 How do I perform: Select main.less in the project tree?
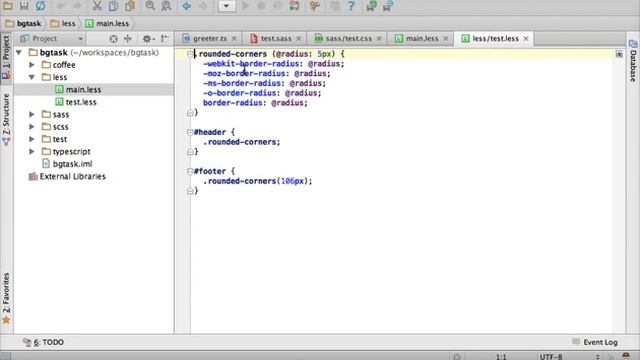94,89
